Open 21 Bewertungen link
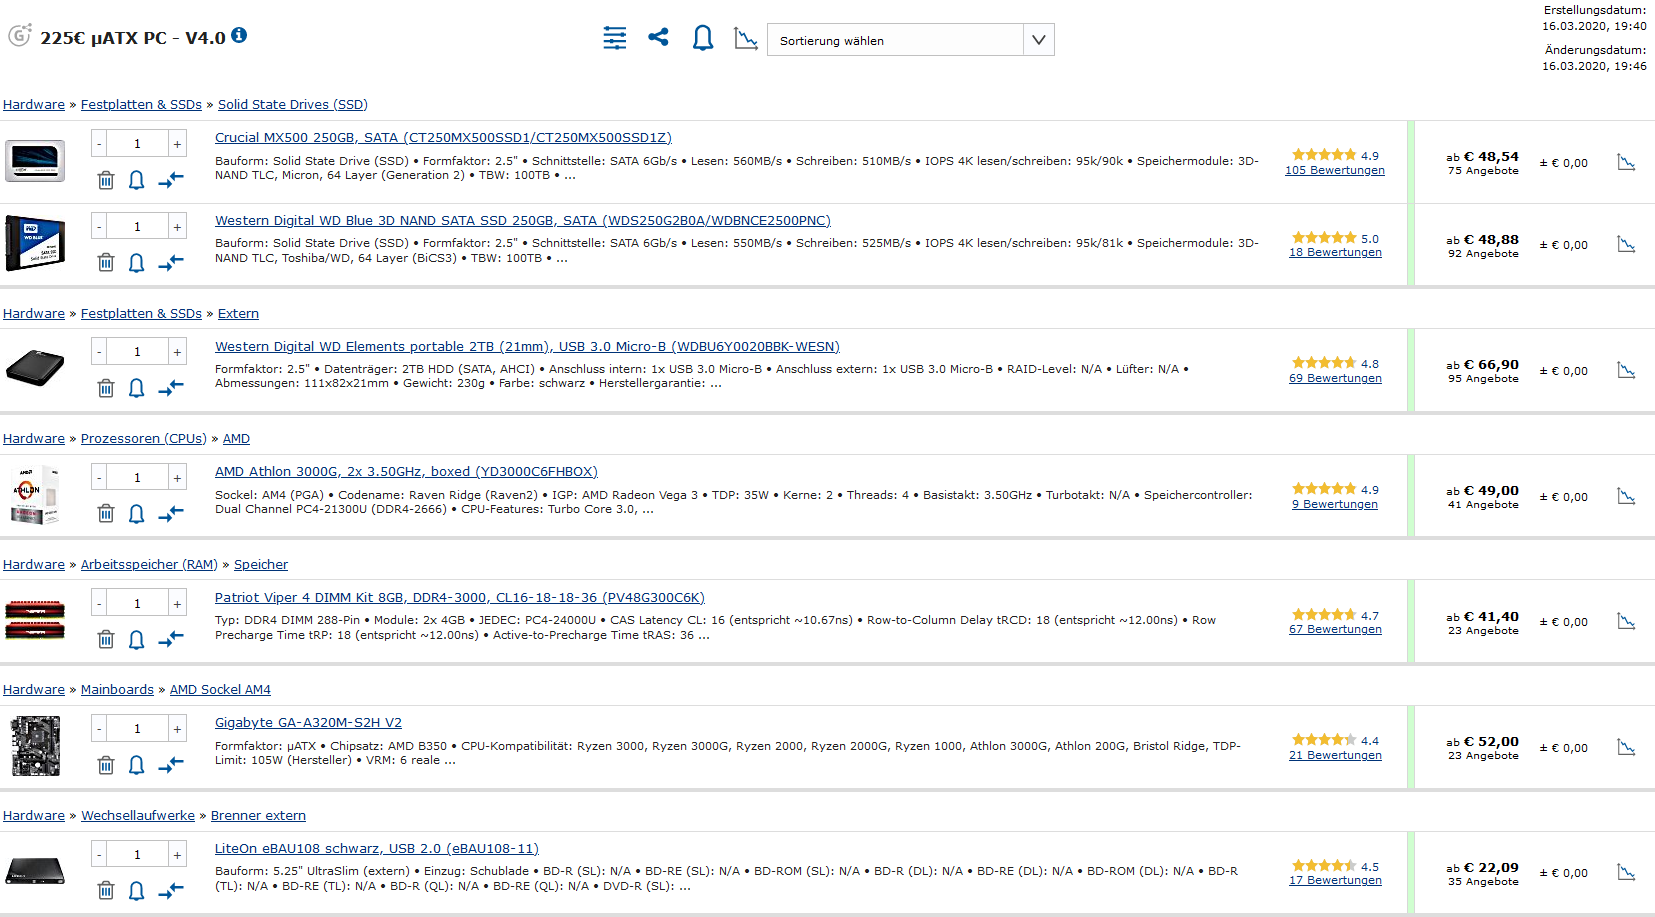The image size is (1655, 917). (x=1335, y=755)
